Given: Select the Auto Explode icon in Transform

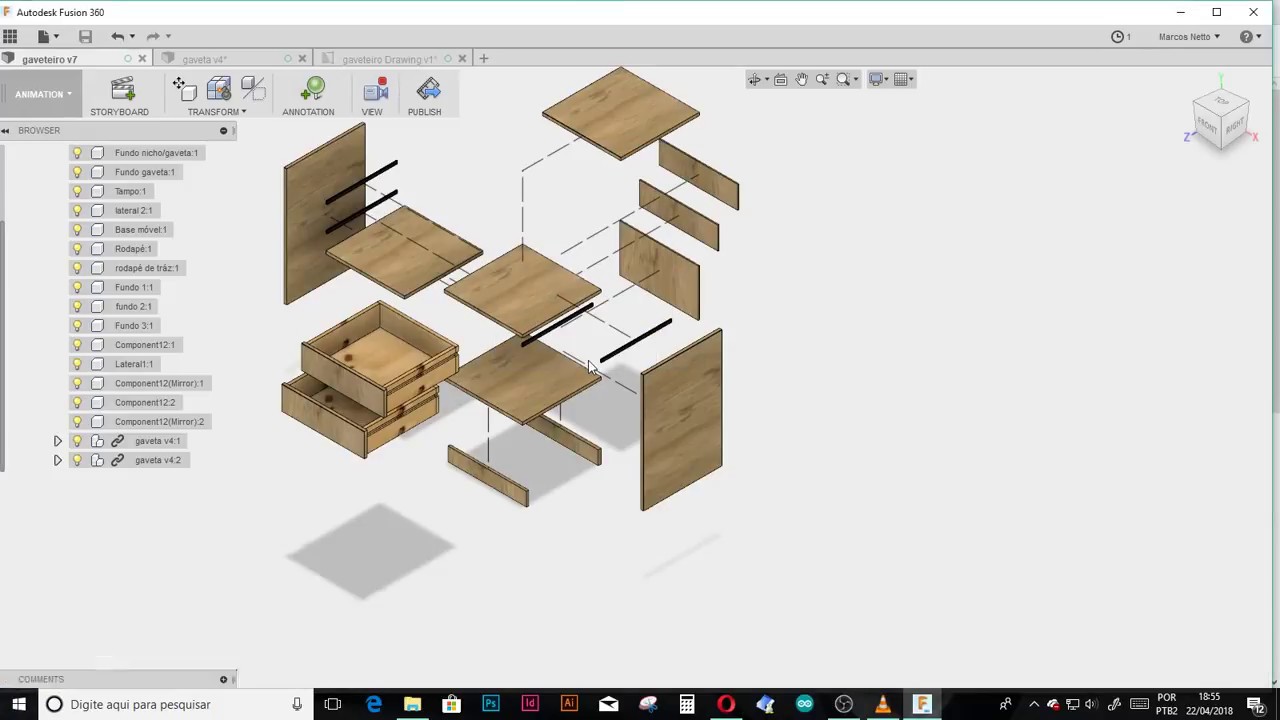Looking at the screenshot, I should coord(252,89).
